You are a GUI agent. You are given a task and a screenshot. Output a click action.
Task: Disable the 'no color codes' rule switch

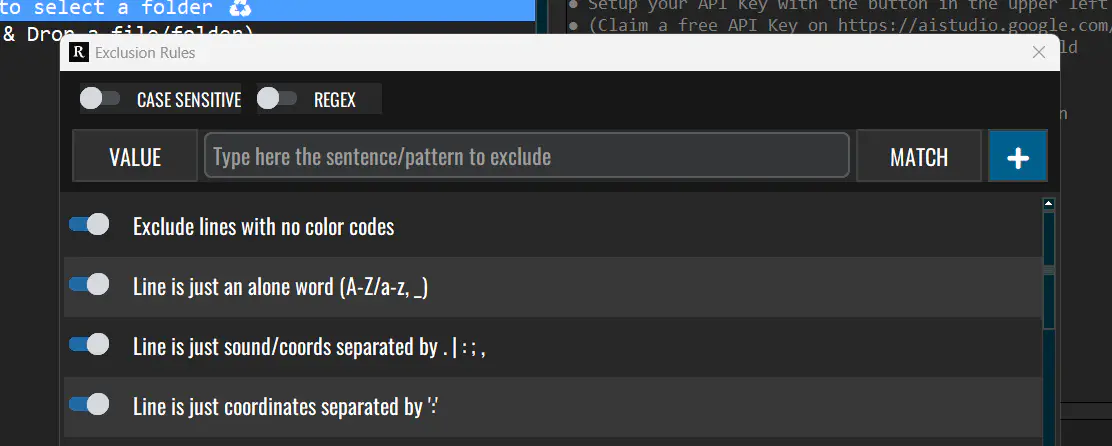(x=89, y=225)
